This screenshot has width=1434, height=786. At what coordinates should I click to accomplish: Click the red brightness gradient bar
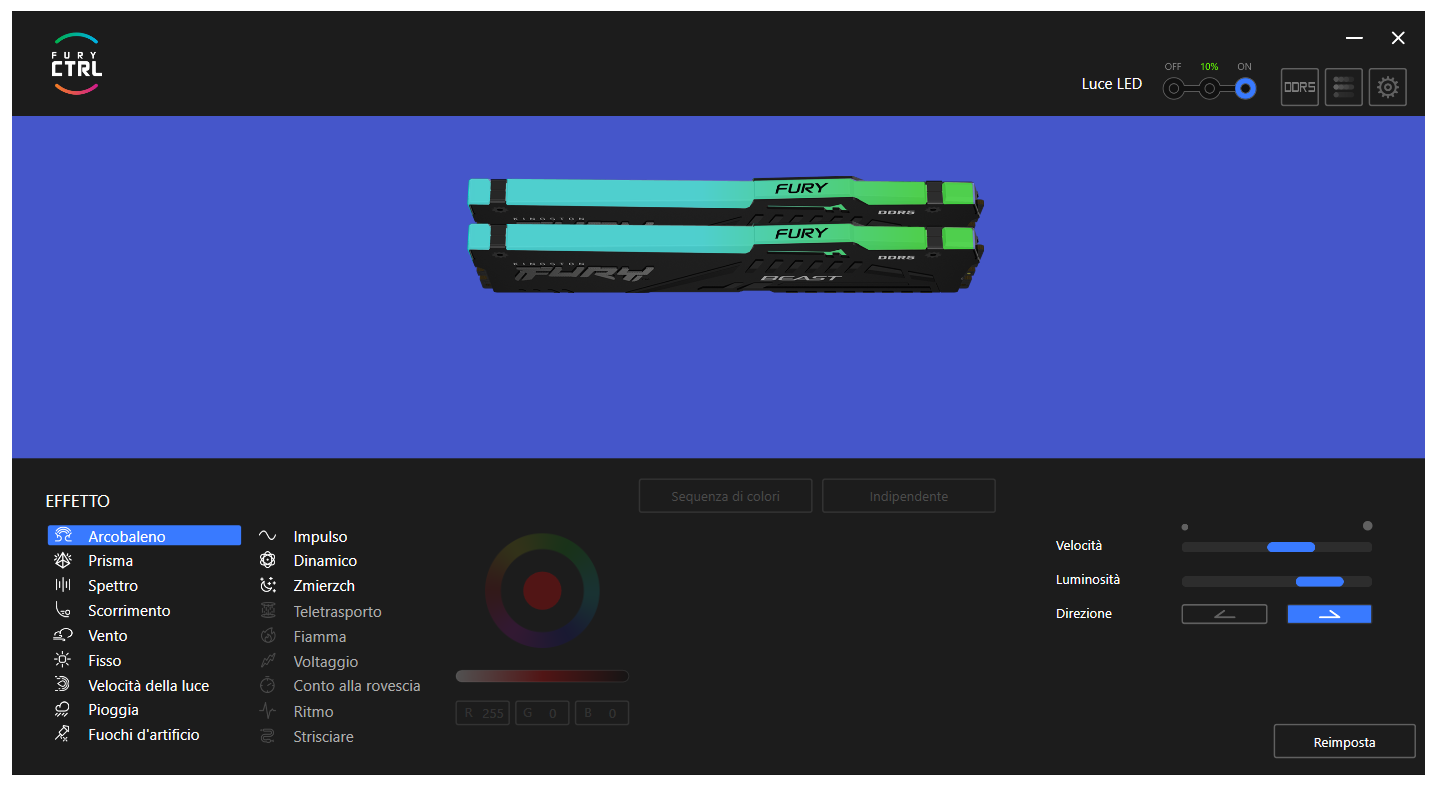click(x=542, y=676)
